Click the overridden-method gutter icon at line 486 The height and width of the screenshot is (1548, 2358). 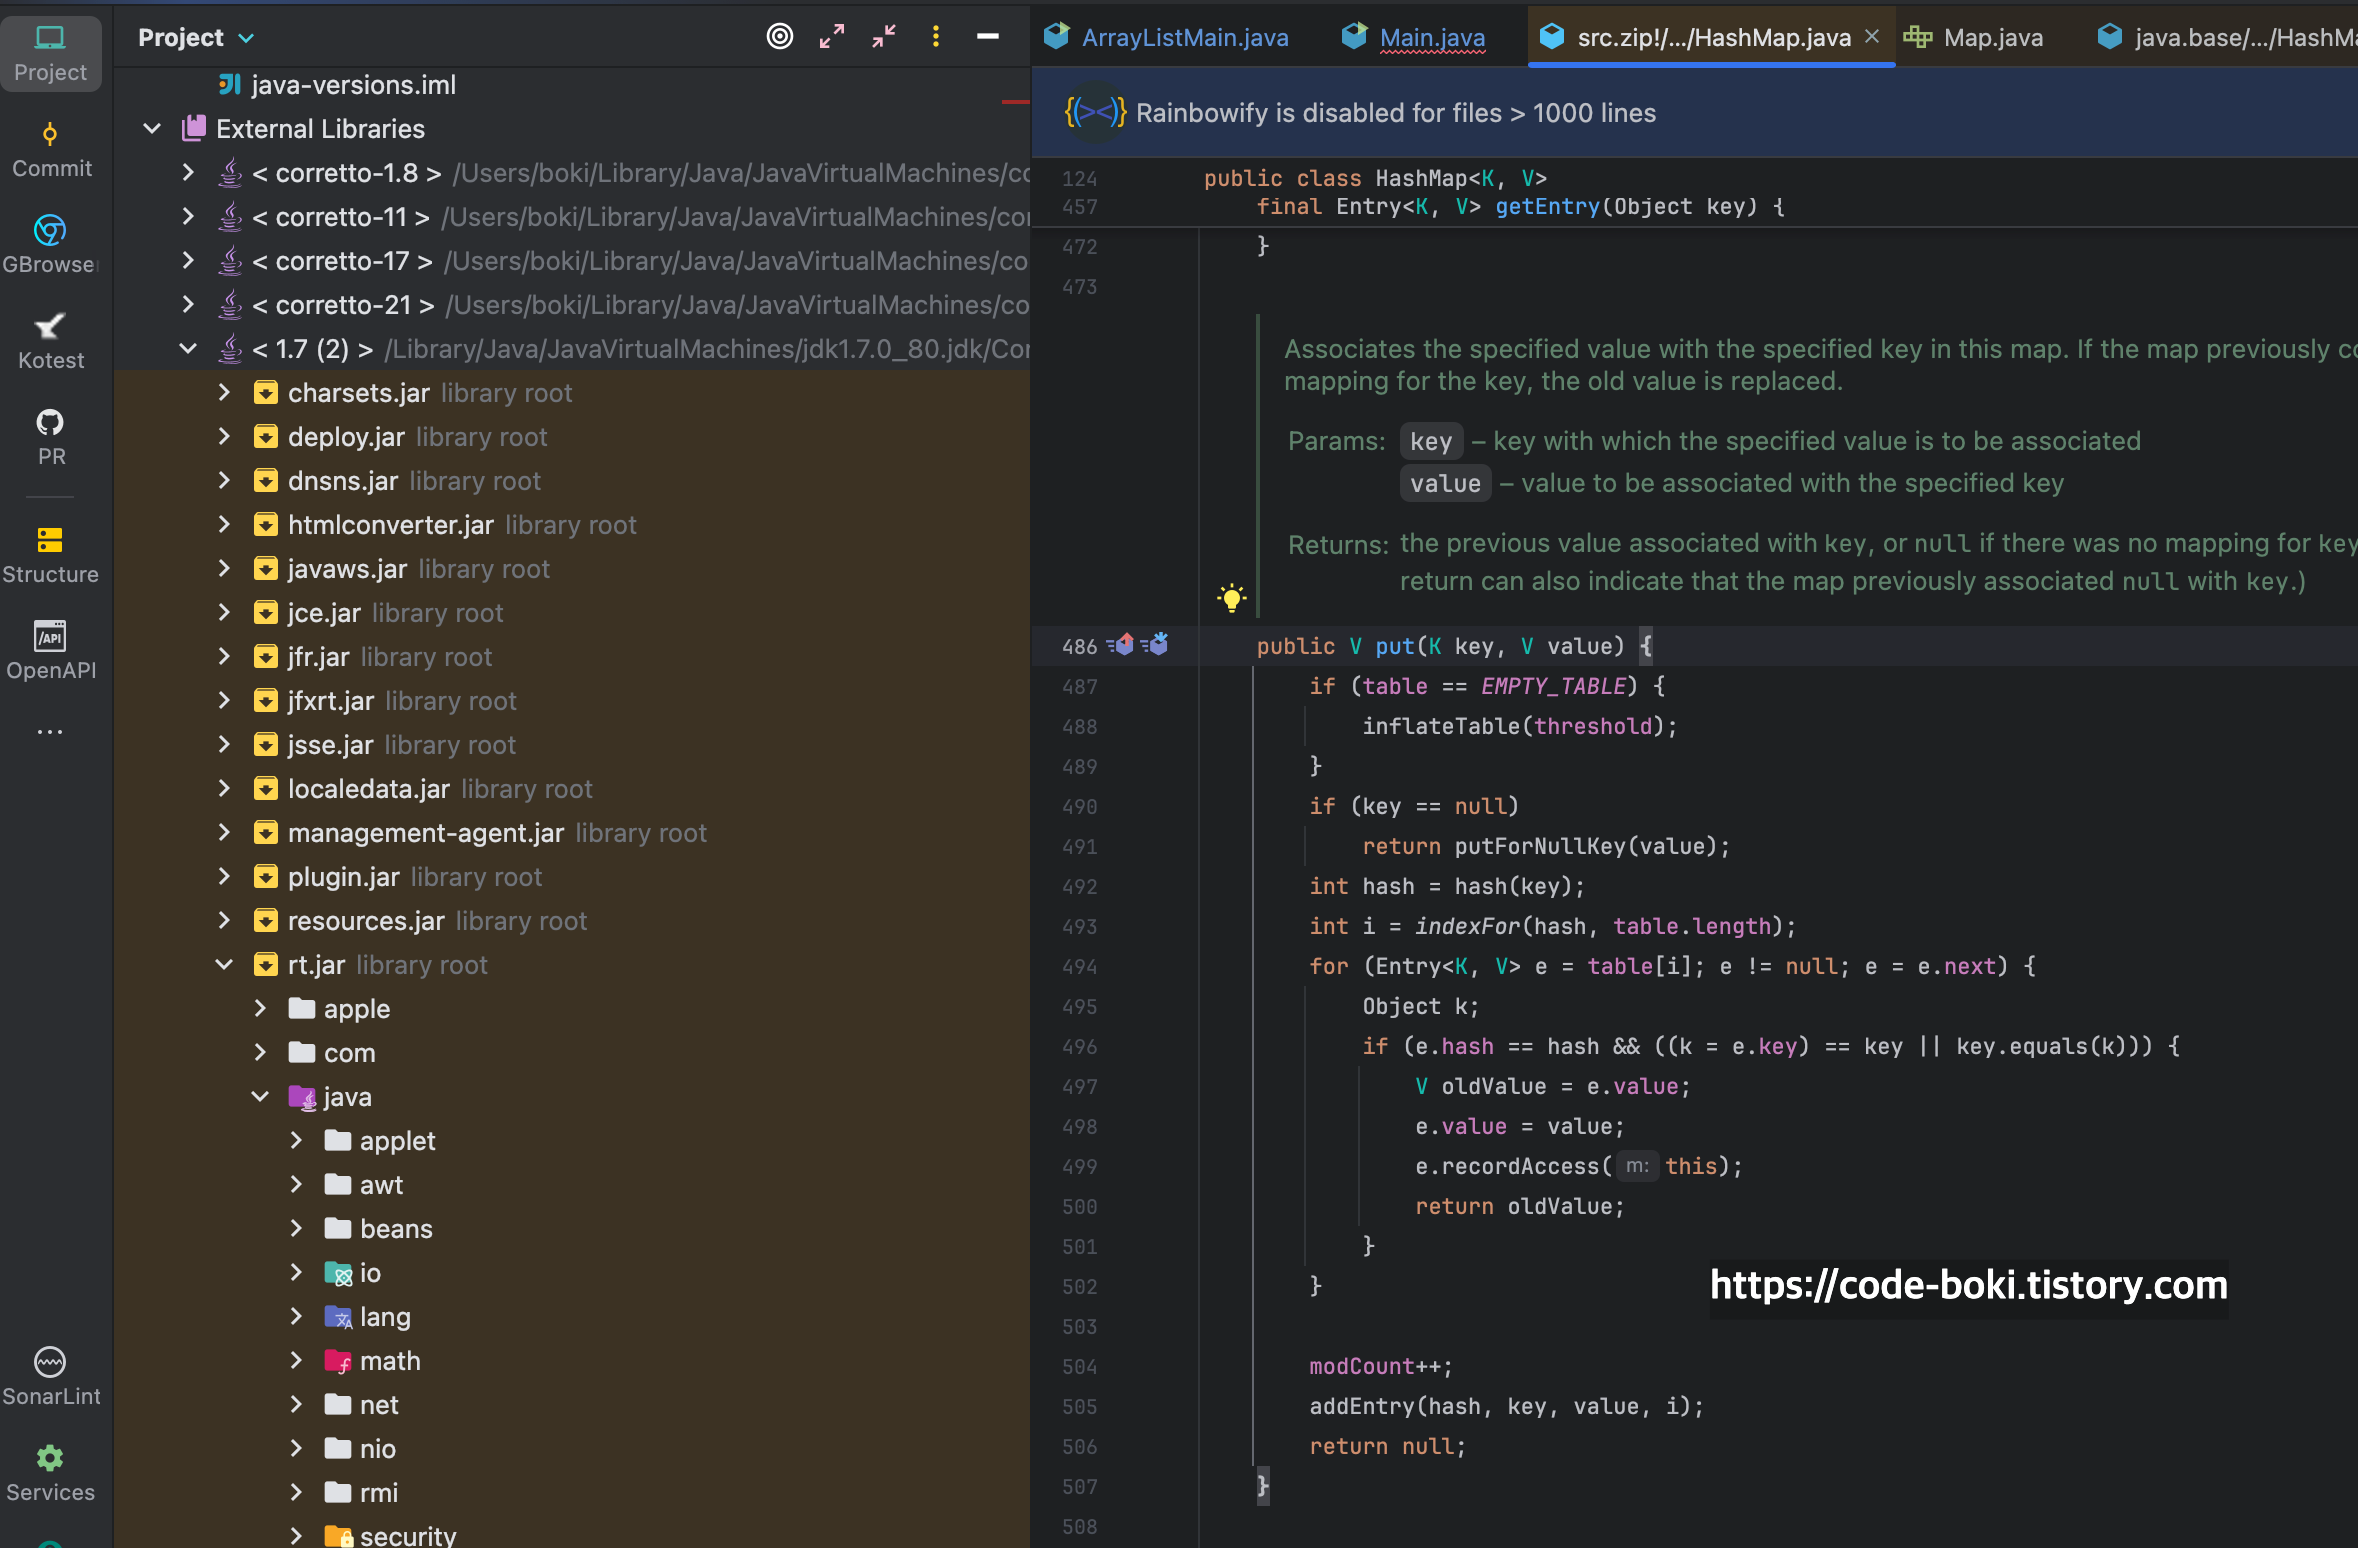1156,645
